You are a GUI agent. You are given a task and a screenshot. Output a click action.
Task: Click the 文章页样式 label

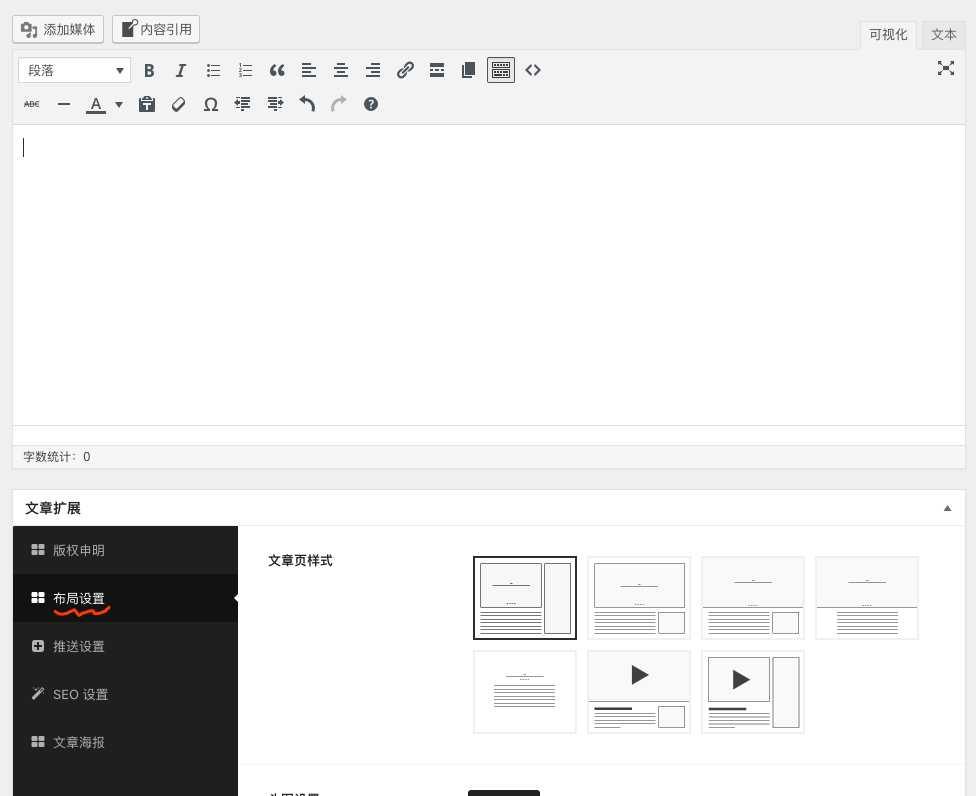300,561
